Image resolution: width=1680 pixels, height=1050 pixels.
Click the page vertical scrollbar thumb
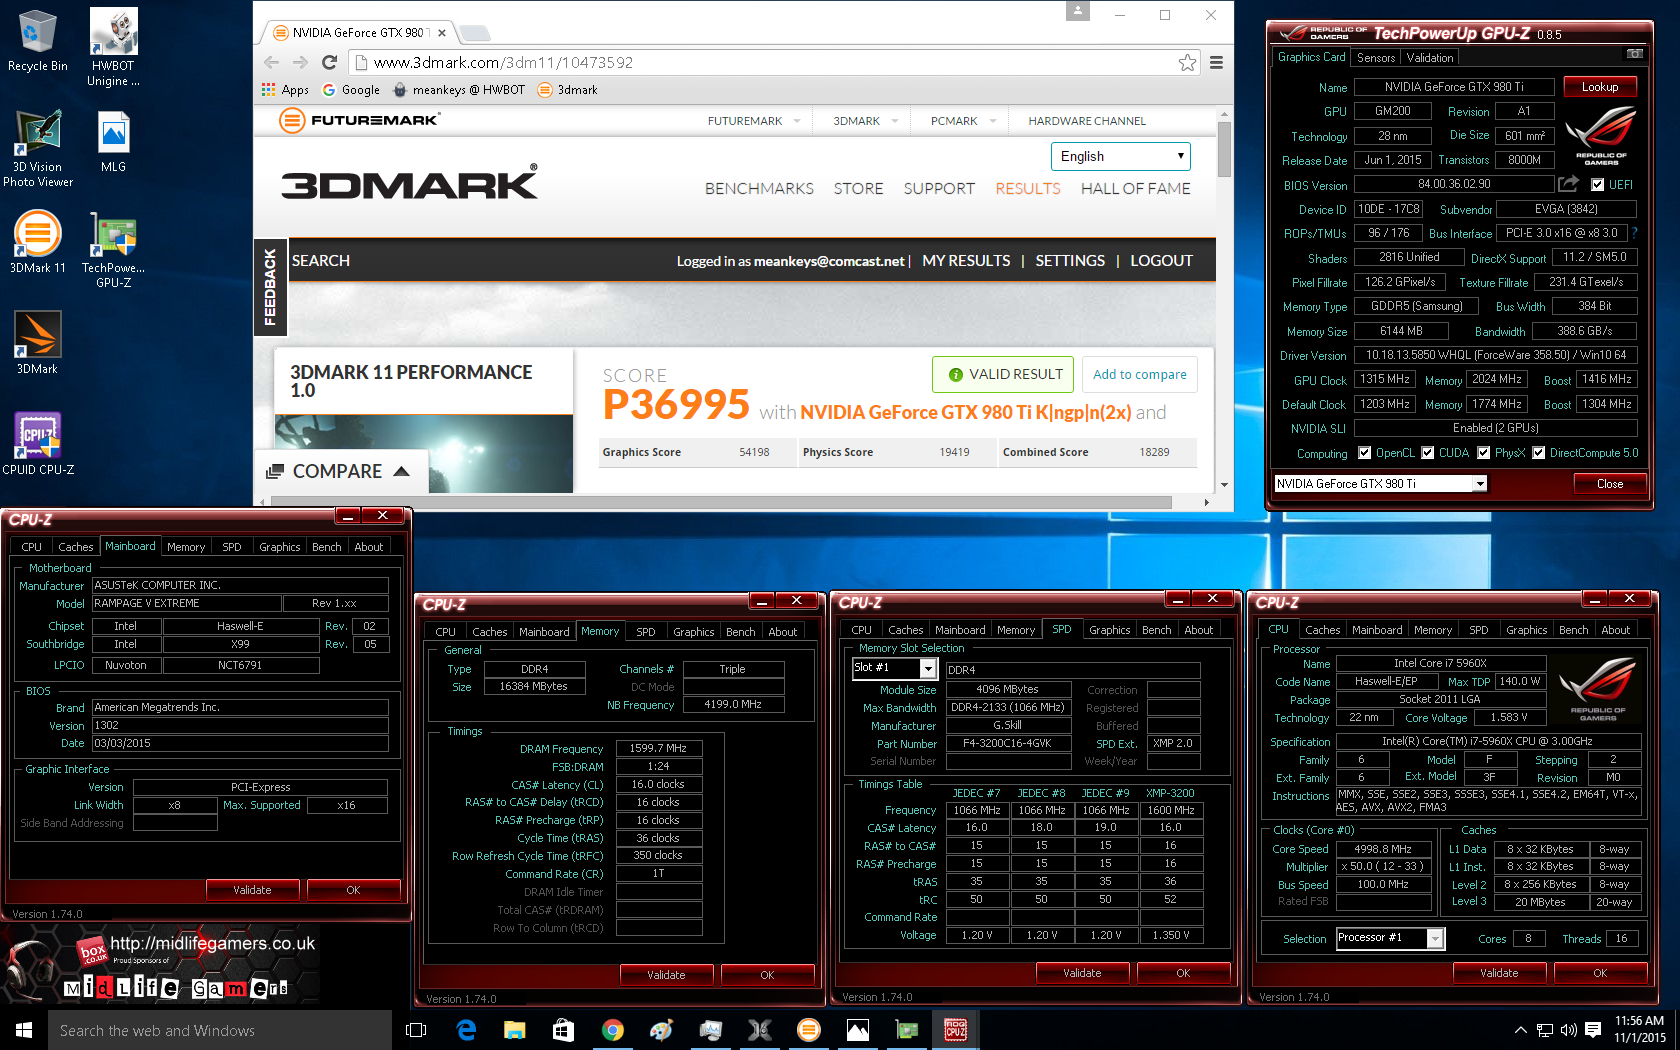tap(1224, 150)
